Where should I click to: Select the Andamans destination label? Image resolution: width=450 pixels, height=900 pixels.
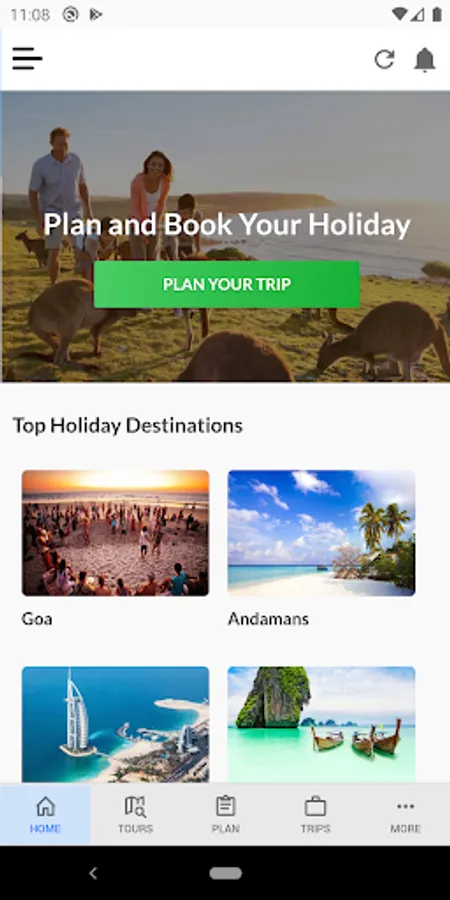click(268, 619)
